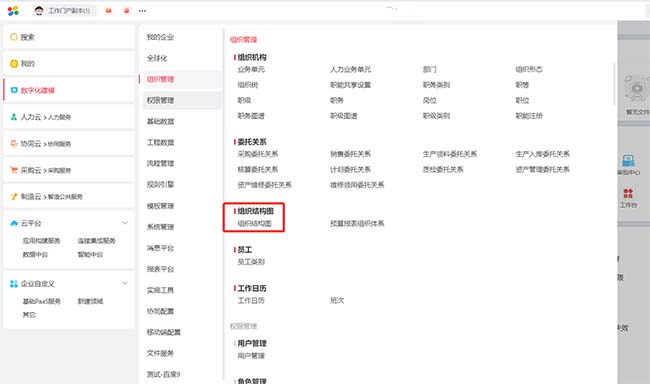Select 协同配置 in the middle list

160,311
